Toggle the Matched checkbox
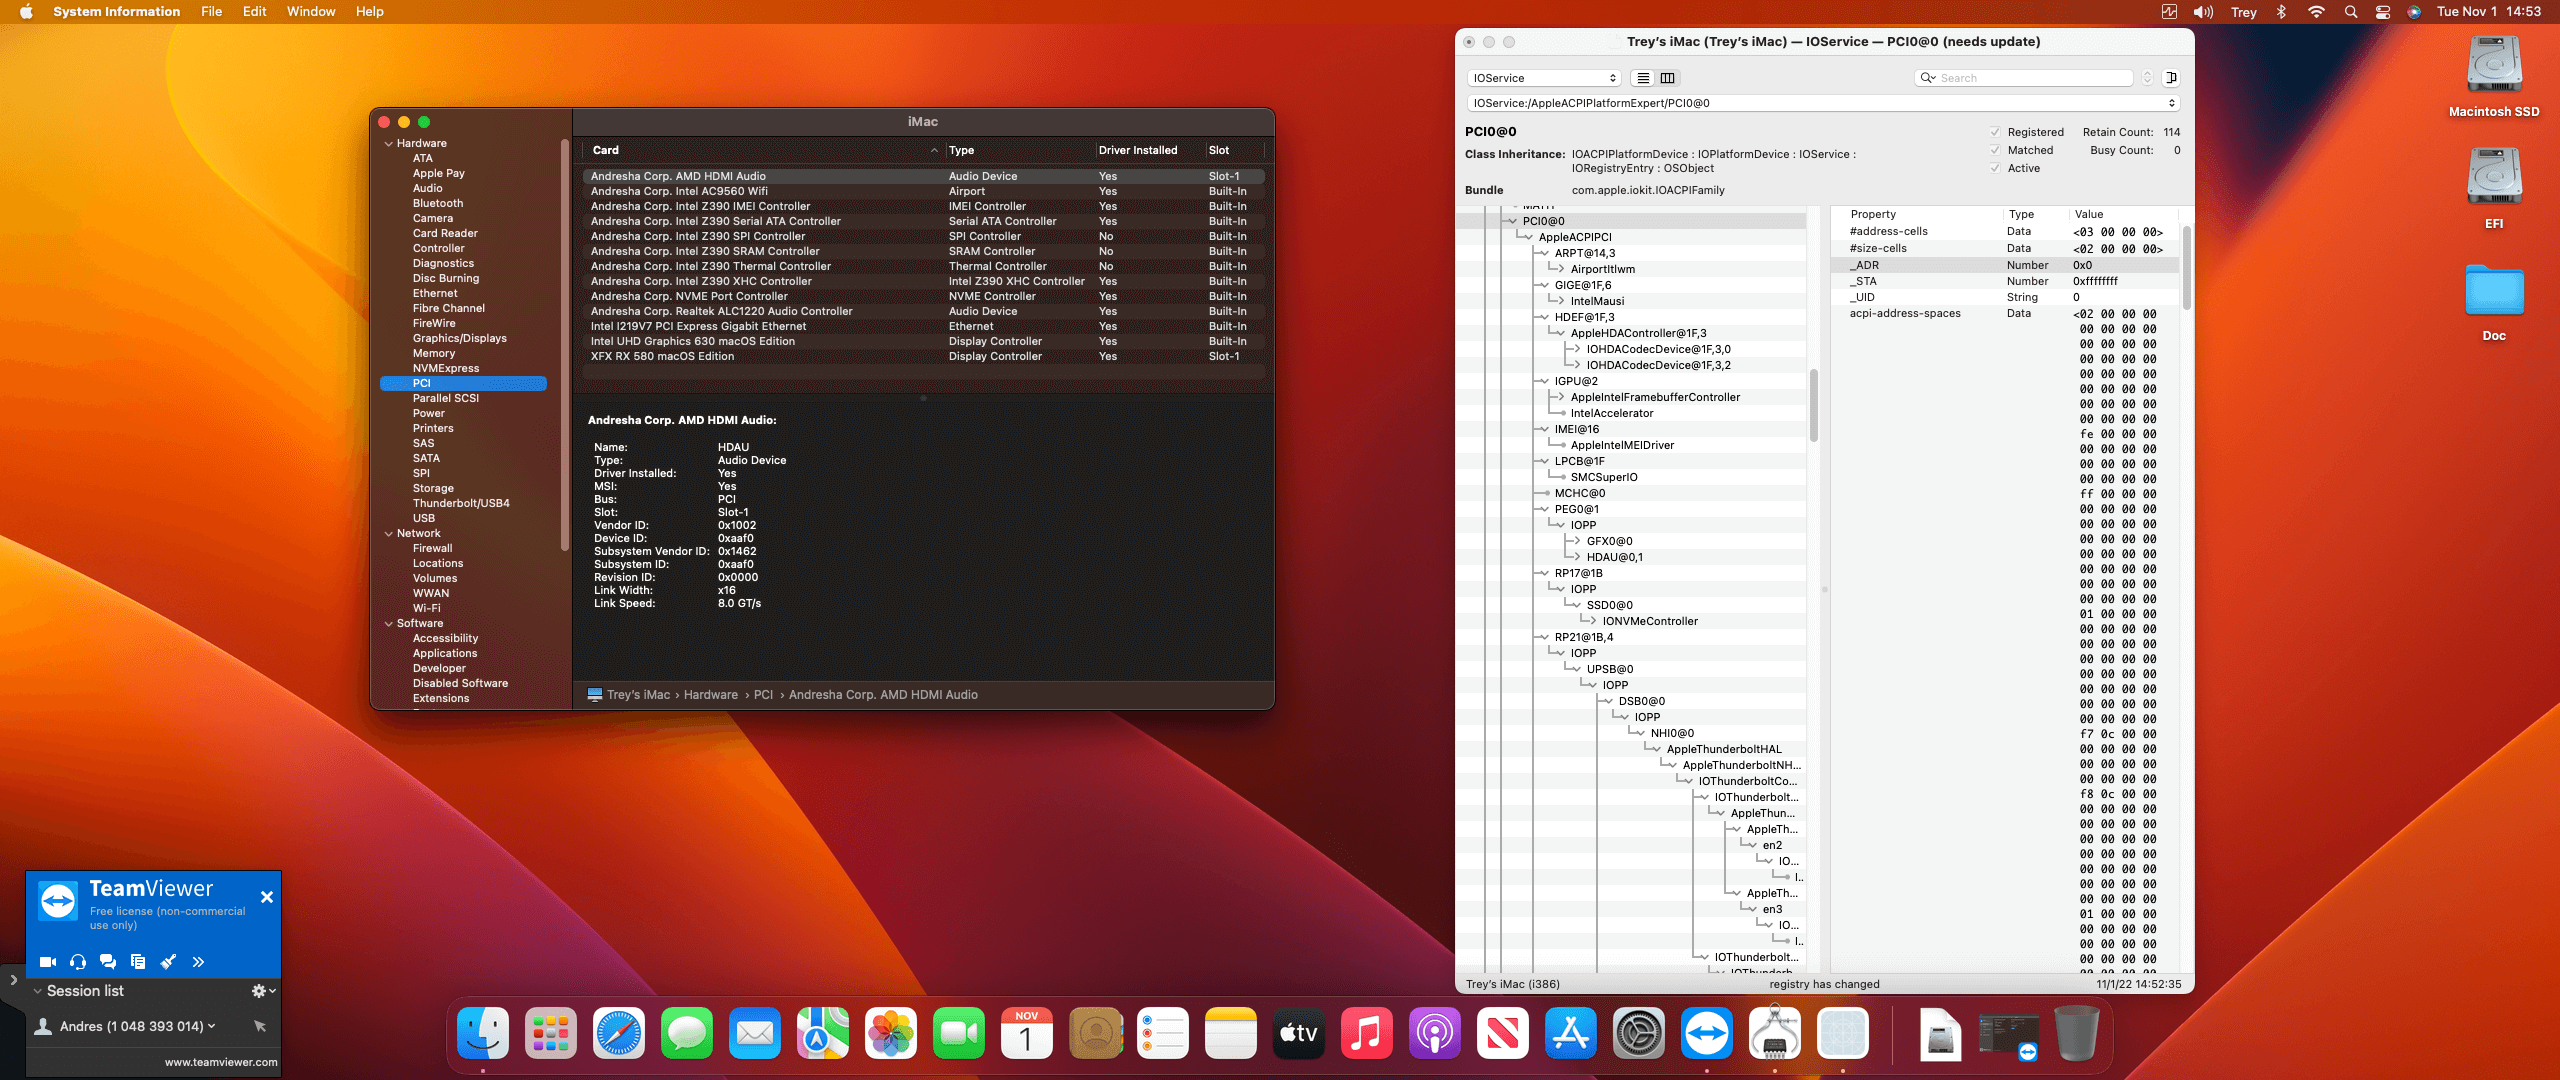Screen dimensions: 2560x1080 [x=1995, y=150]
